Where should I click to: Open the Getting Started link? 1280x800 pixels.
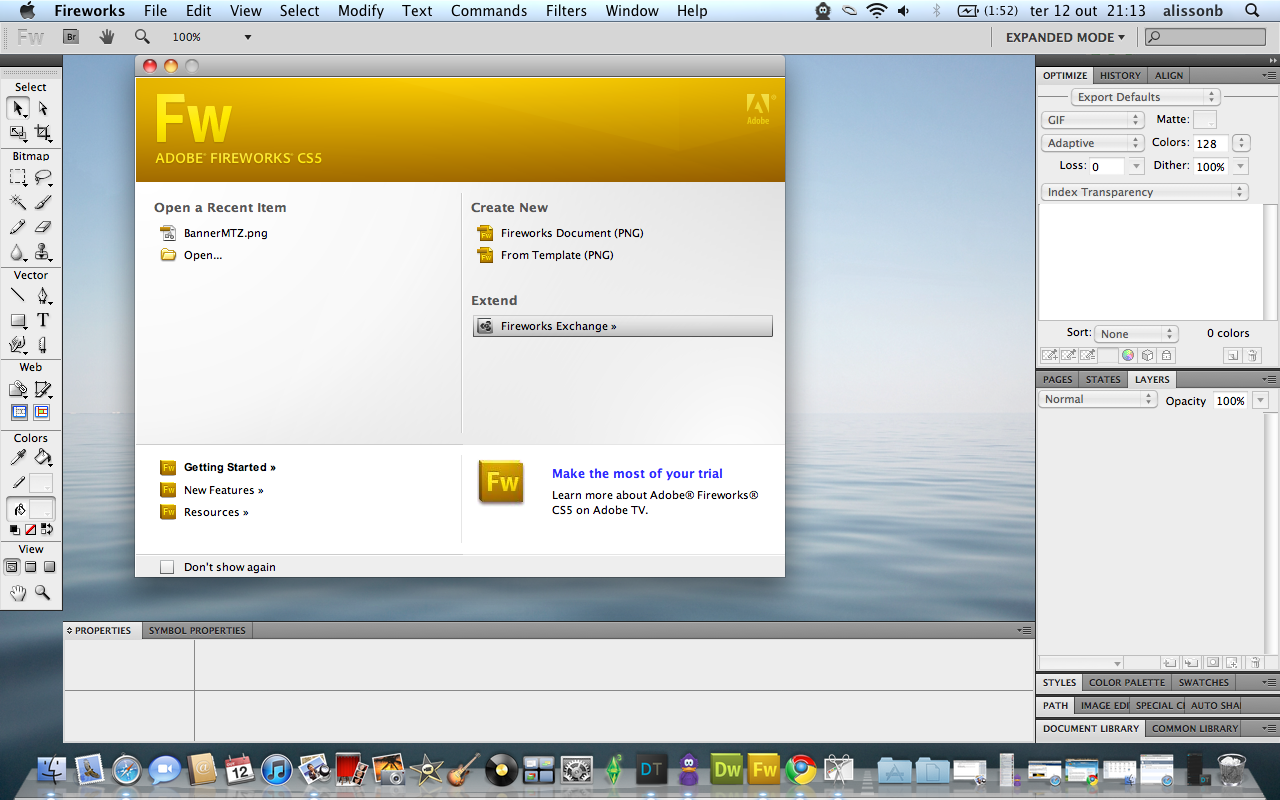[230, 467]
